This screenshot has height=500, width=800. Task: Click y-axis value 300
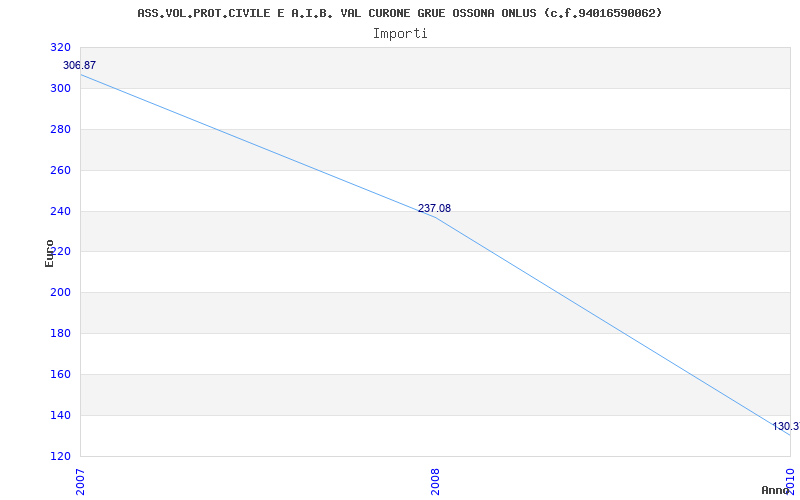(x=60, y=89)
